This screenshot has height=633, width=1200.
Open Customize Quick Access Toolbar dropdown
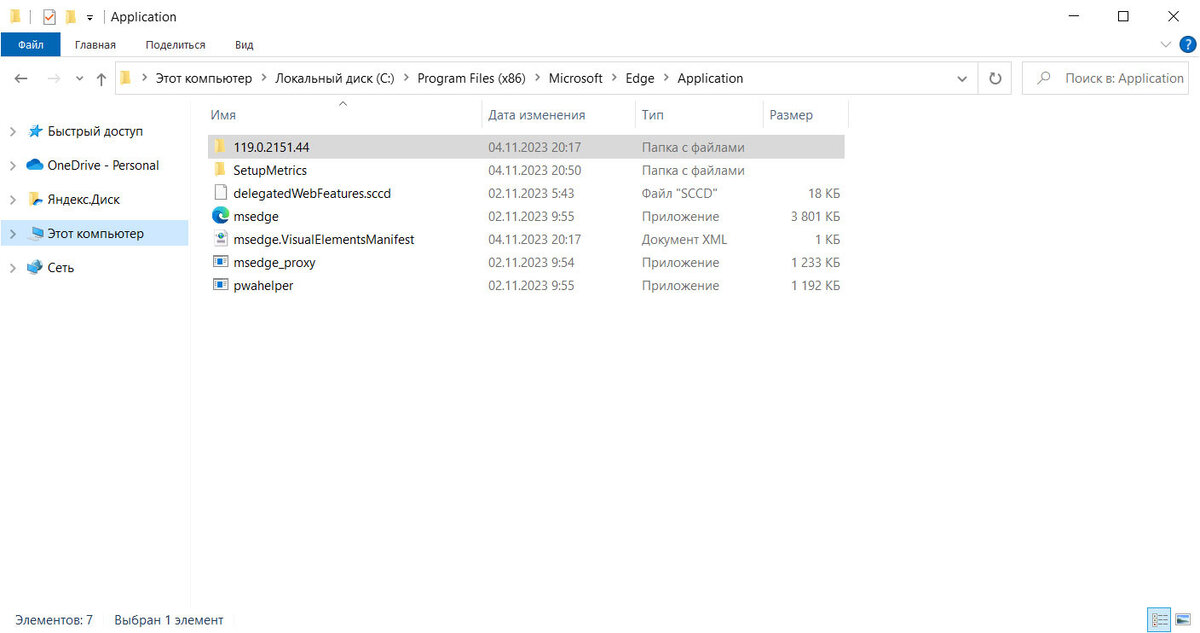coord(90,18)
